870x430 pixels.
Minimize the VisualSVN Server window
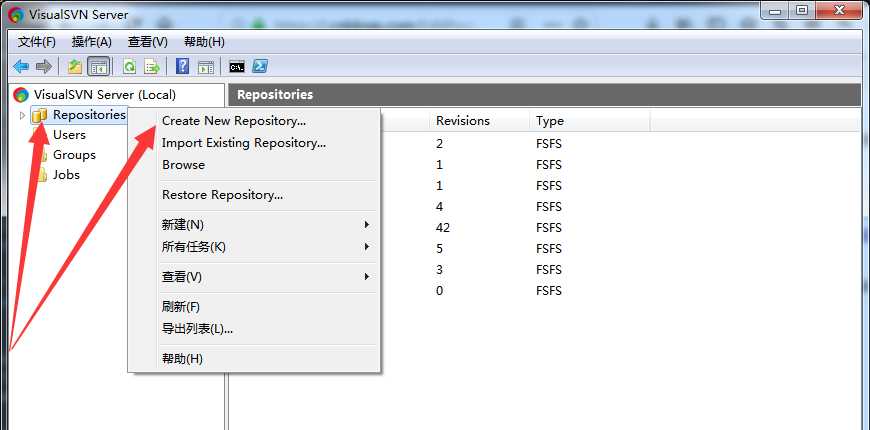(x=775, y=12)
